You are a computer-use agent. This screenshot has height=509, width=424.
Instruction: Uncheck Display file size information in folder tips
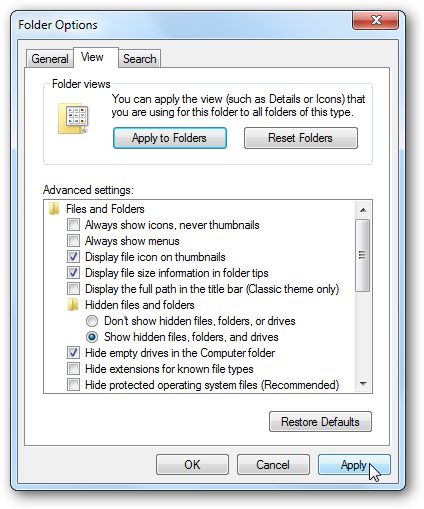[73, 273]
